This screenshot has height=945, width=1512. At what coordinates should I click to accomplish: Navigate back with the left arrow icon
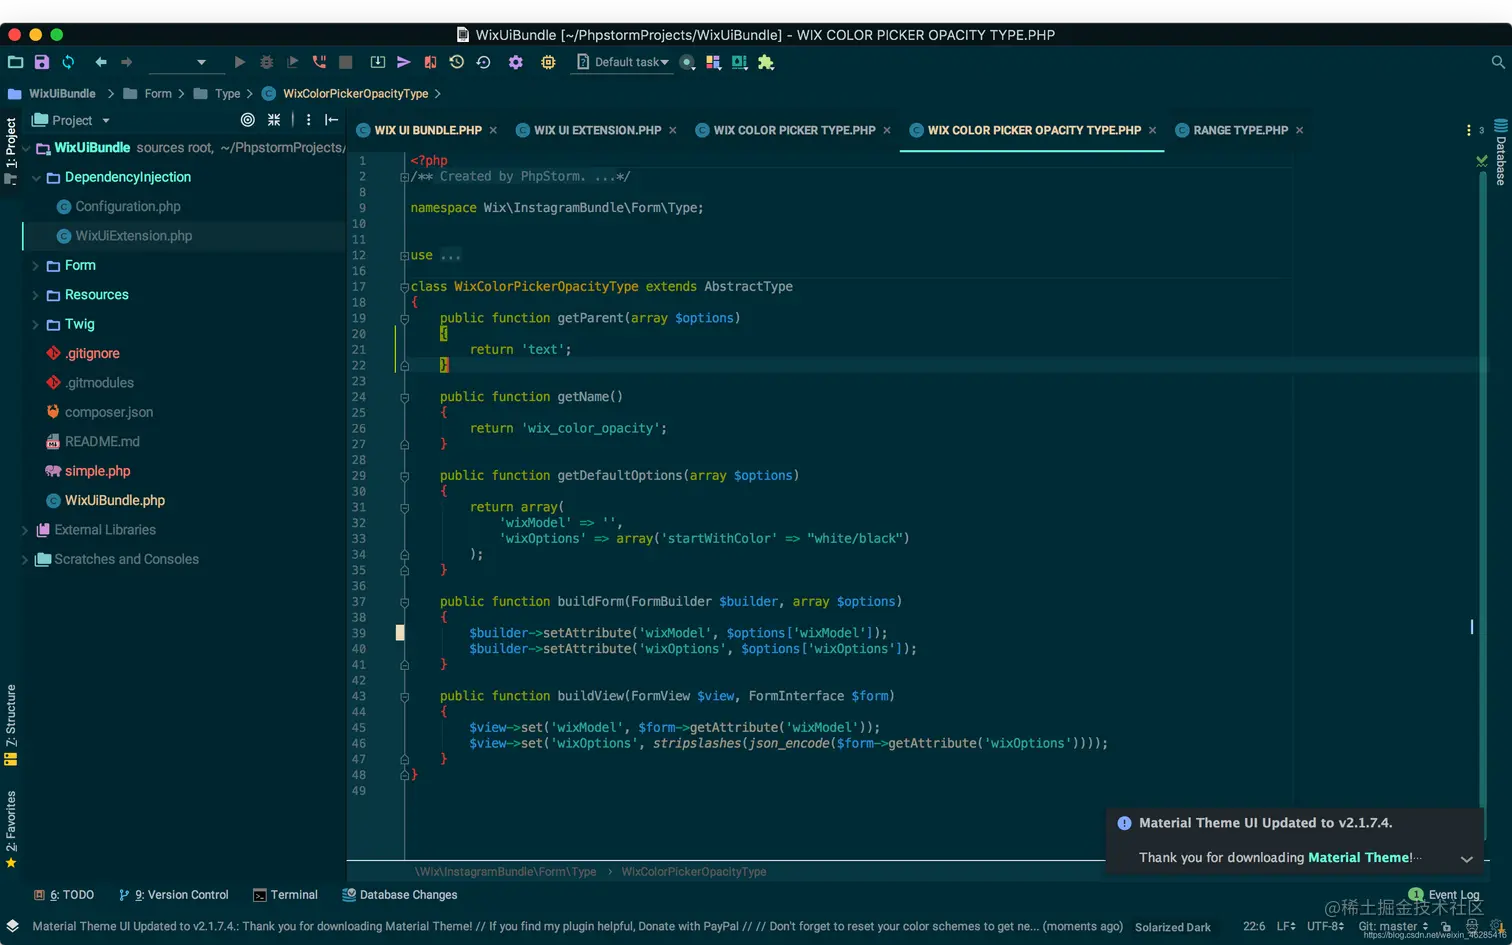[x=101, y=62]
